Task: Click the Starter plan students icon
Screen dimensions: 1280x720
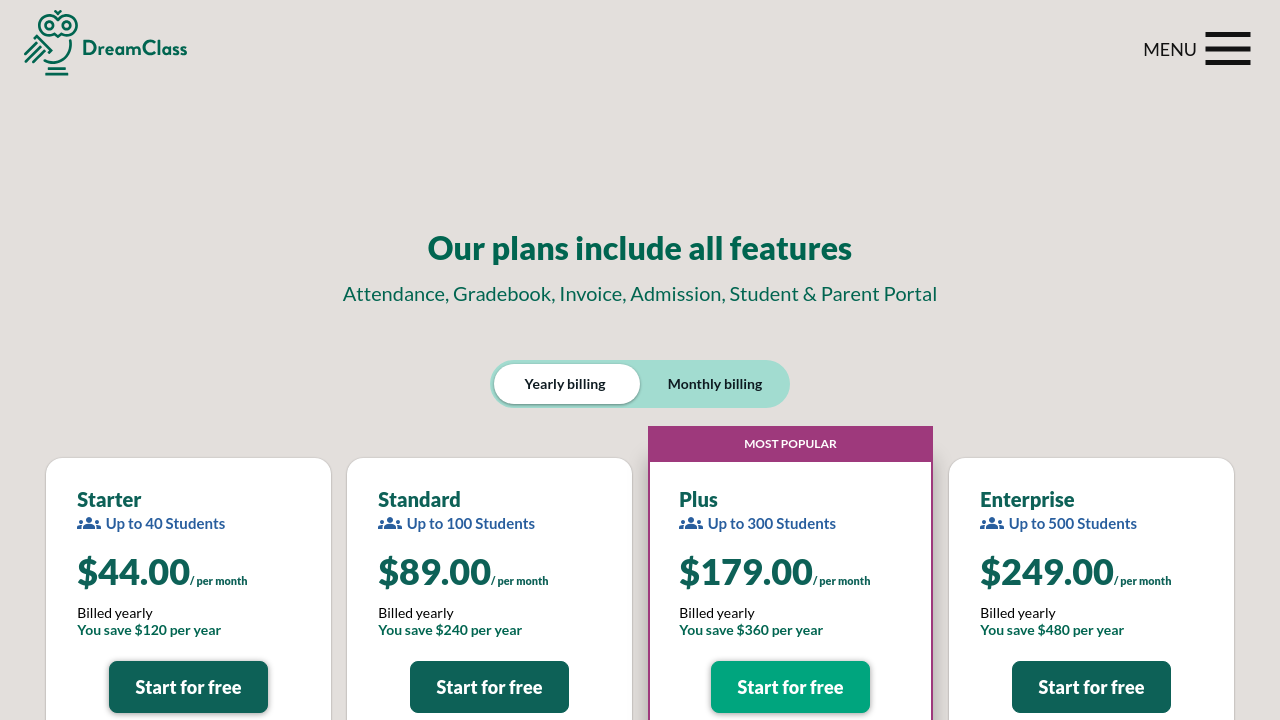Action: point(89,524)
